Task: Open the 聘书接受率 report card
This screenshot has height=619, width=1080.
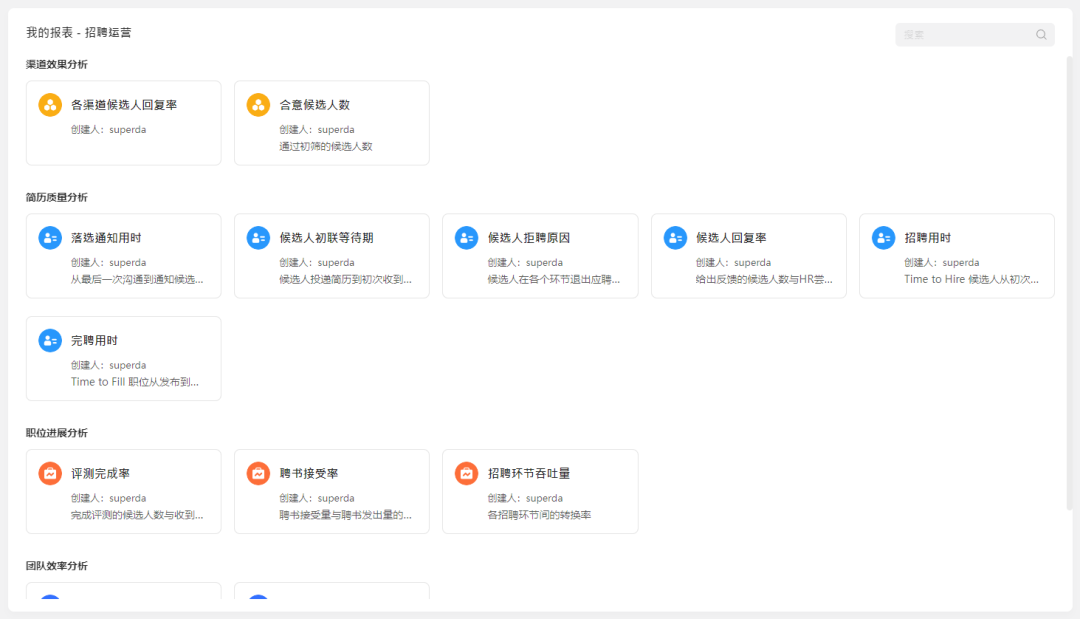Action: (x=331, y=491)
